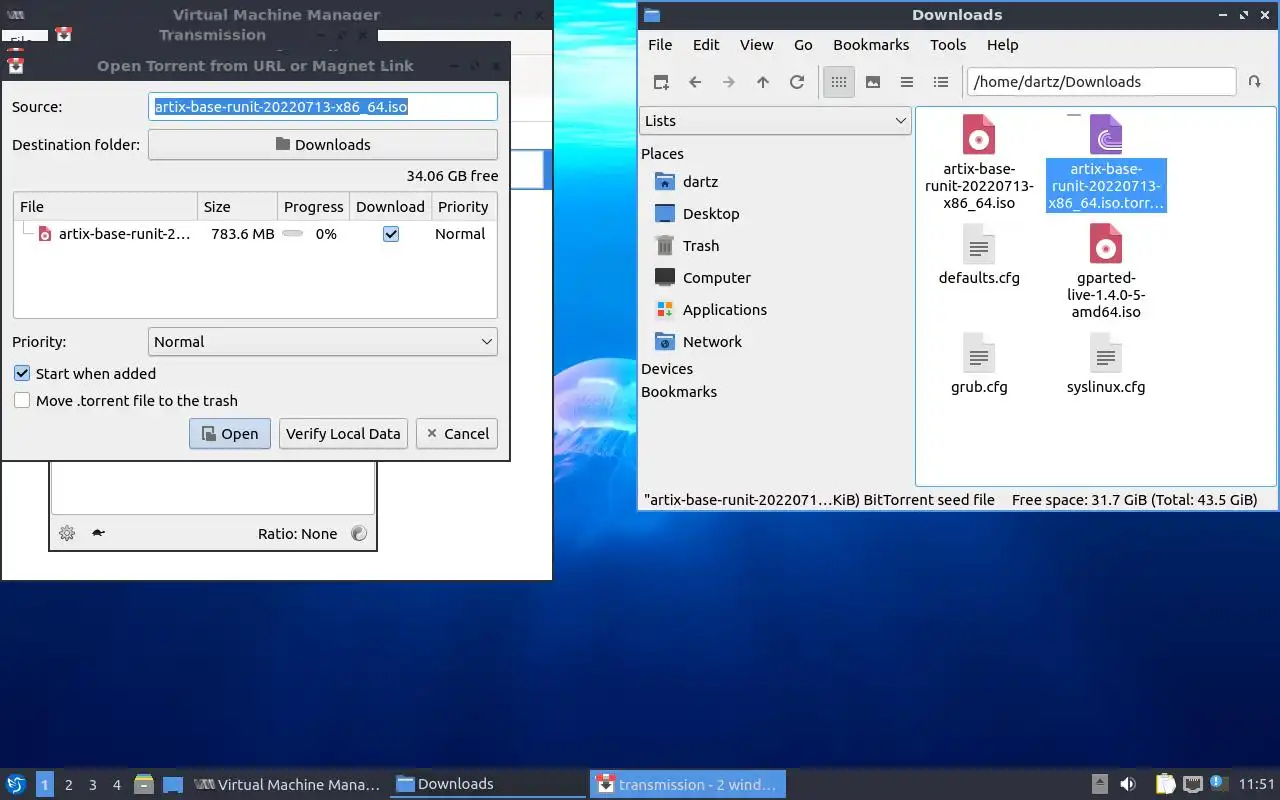Select the artix-base-runit torrent file
1280x800 pixels.
tap(1106, 162)
